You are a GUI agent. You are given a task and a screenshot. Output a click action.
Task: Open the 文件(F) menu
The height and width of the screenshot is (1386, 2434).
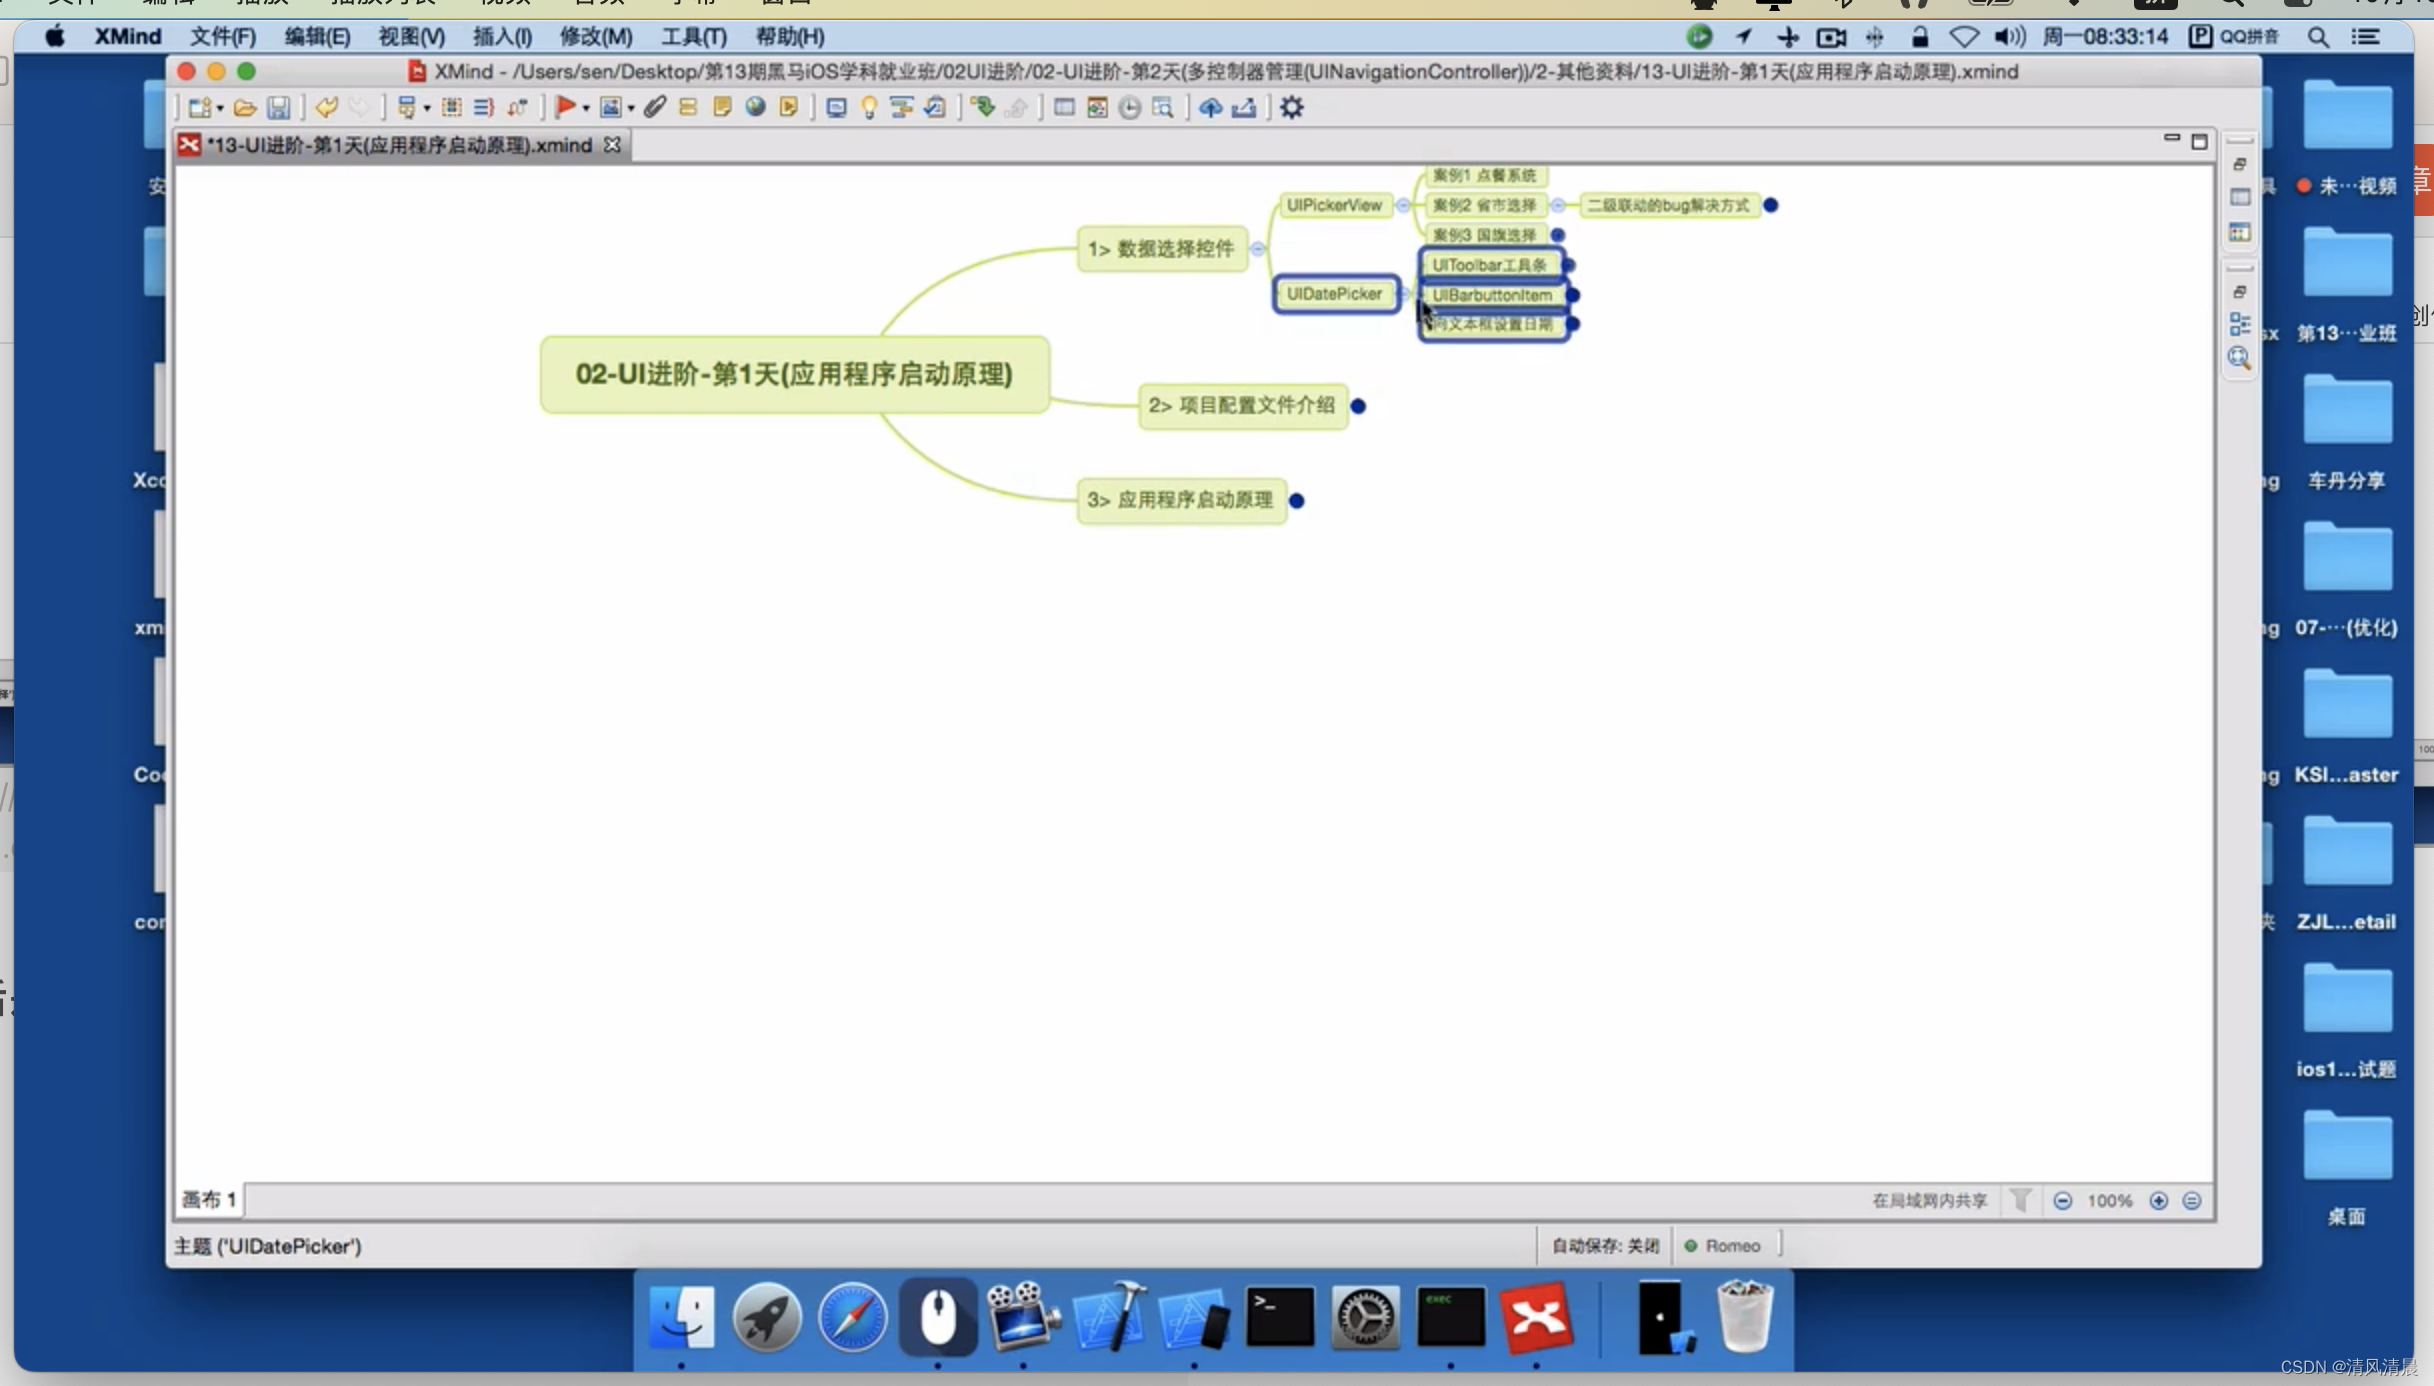pos(223,36)
